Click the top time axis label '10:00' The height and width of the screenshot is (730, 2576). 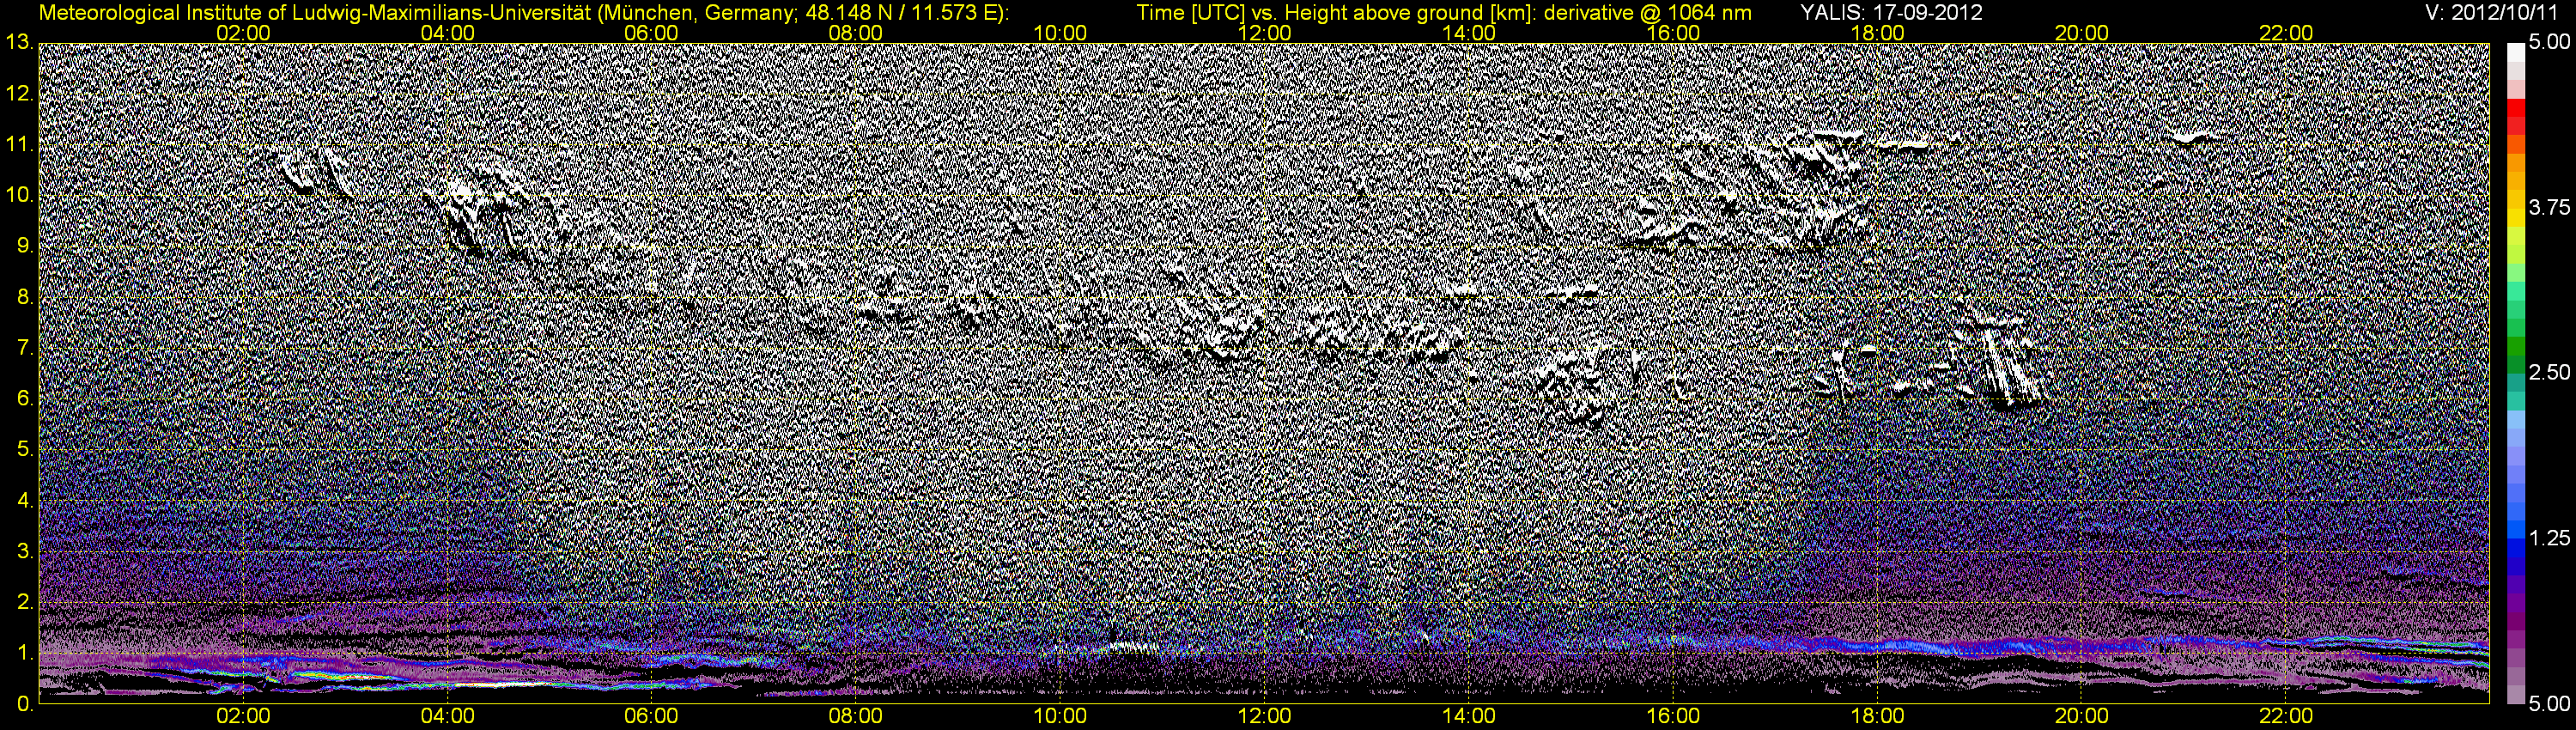(x=1060, y=33)
